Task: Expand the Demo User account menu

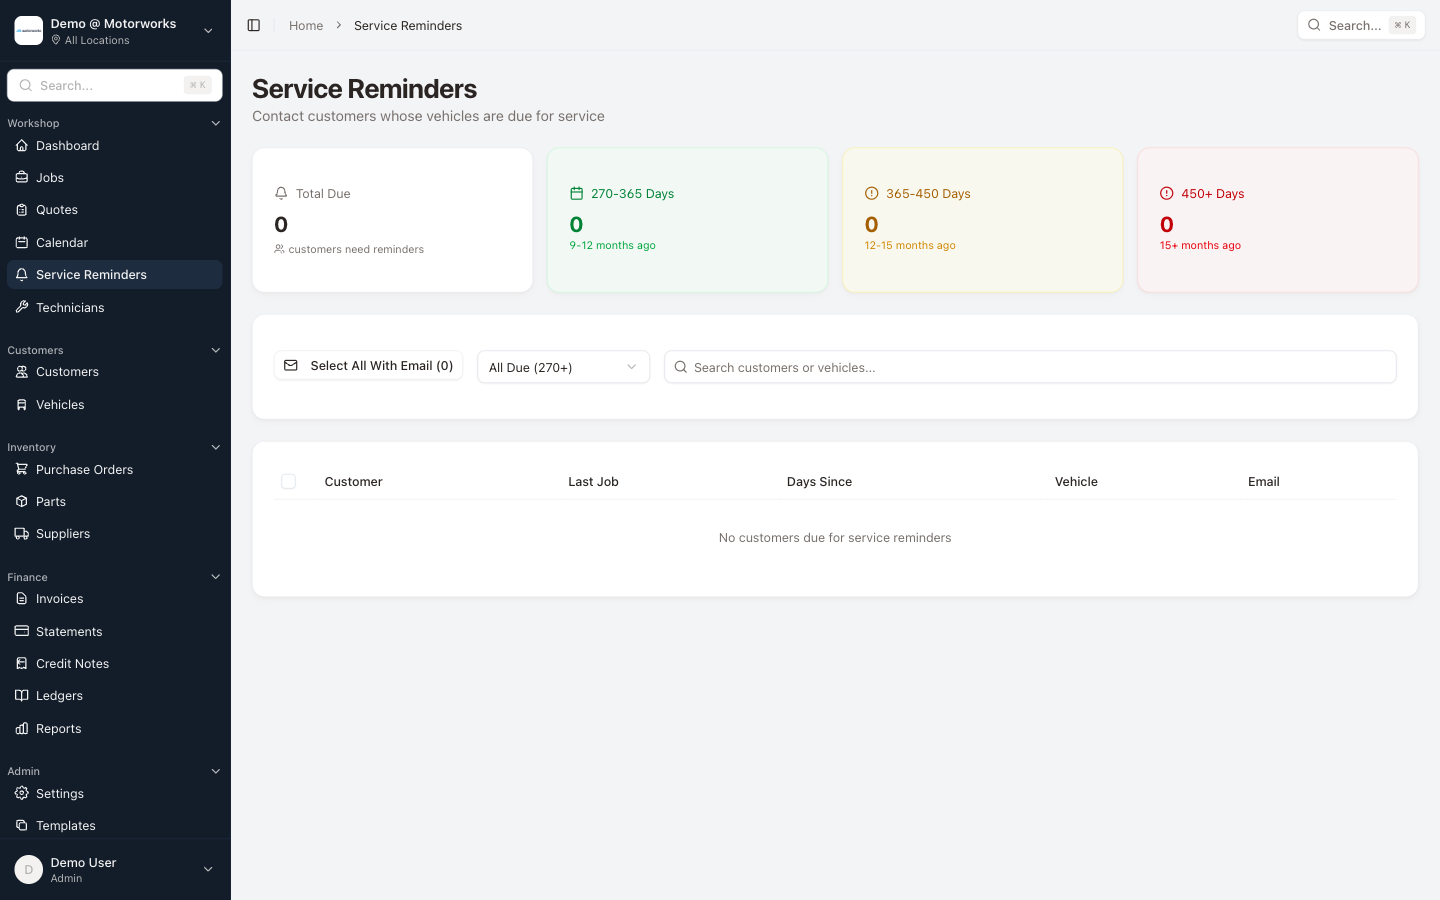Action: tap(207, 869)
